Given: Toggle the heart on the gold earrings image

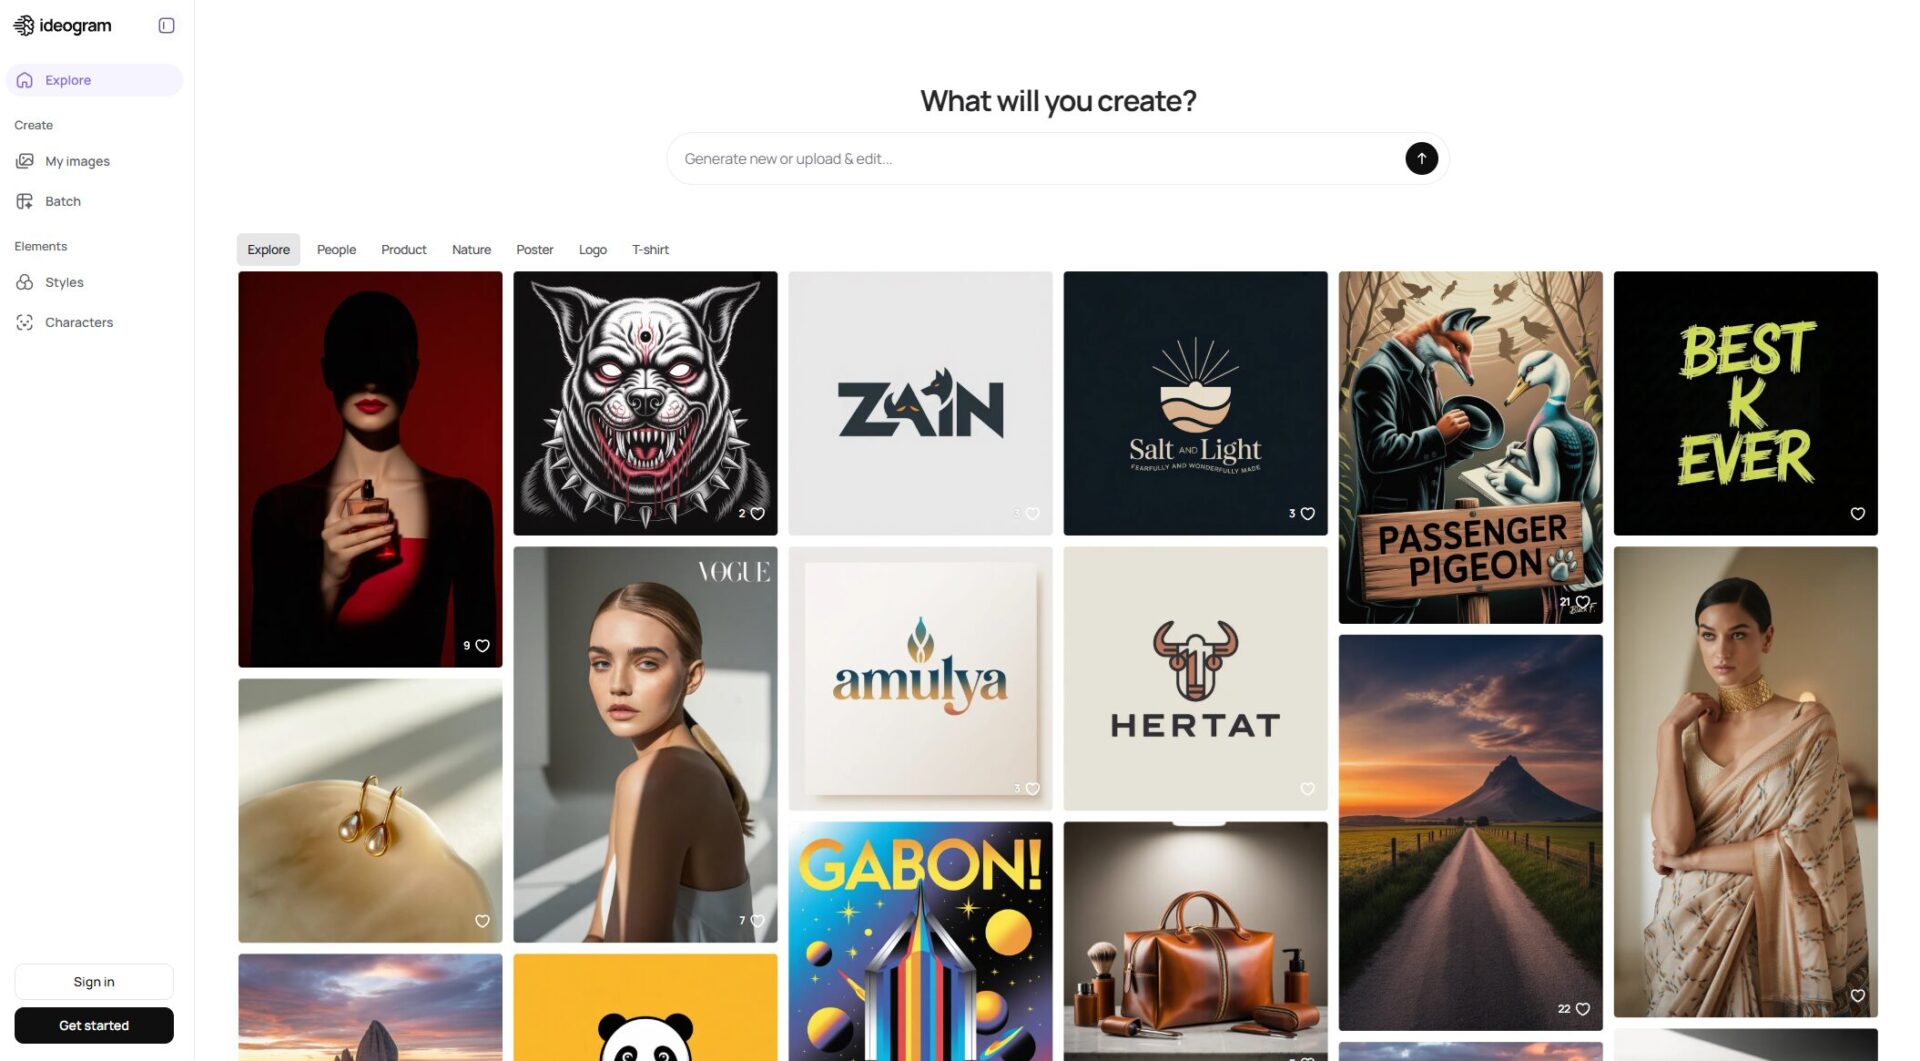Looking at the screenshot, I should pos(482,921).
